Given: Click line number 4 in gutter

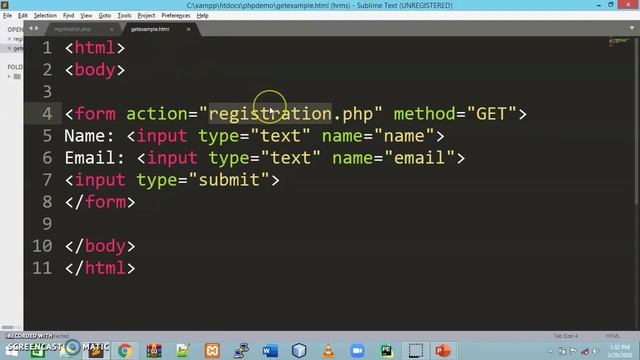Looking at the screenshot, I should click(47, 114).
